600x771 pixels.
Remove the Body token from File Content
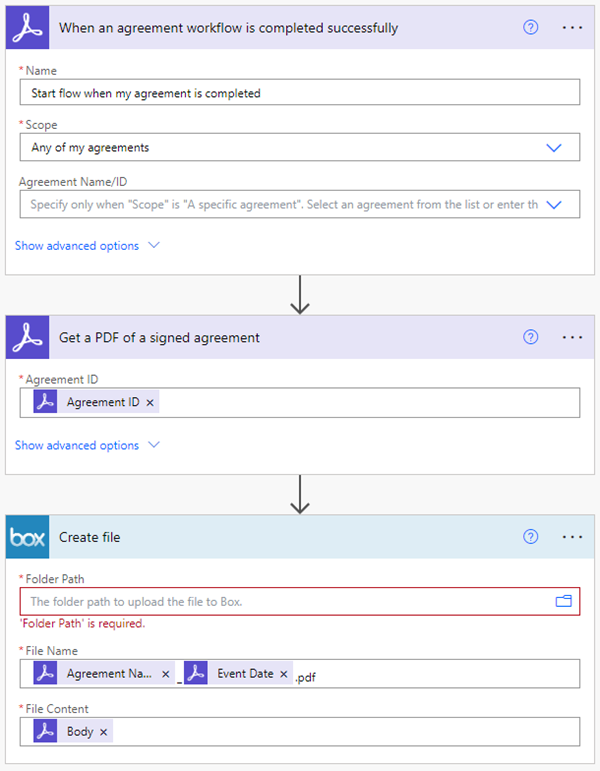tap(103, 732)
